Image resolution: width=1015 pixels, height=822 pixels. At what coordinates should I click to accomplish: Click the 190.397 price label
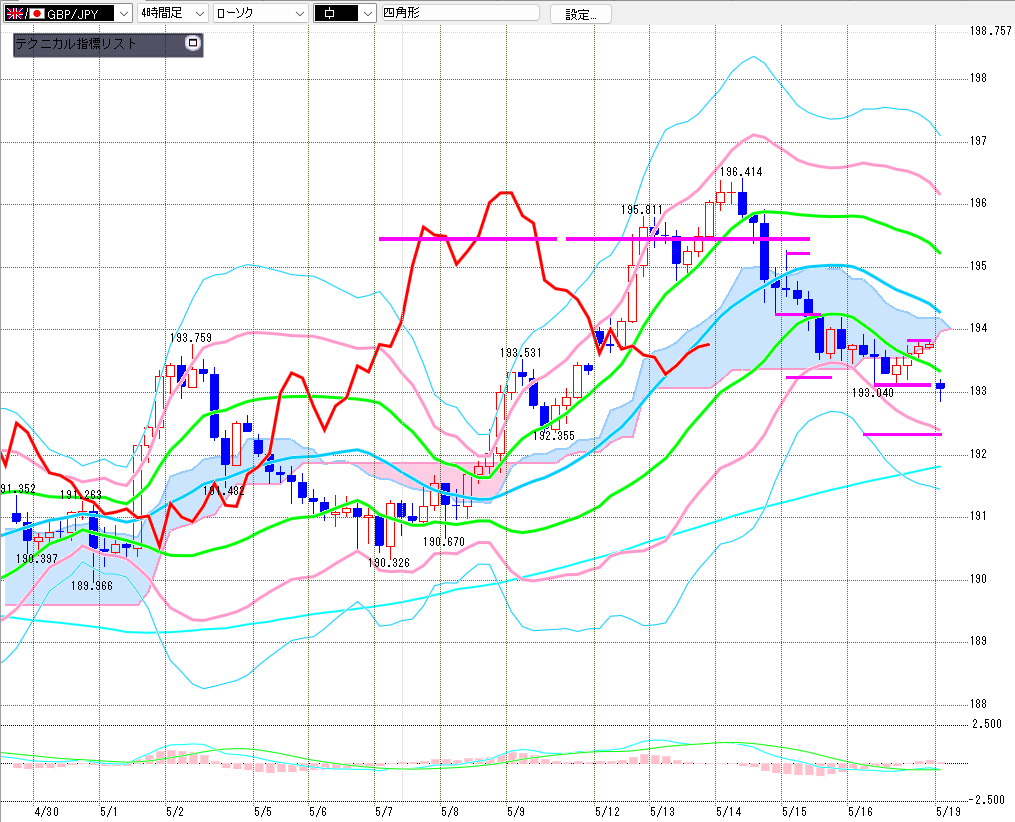tap(37, 559)
